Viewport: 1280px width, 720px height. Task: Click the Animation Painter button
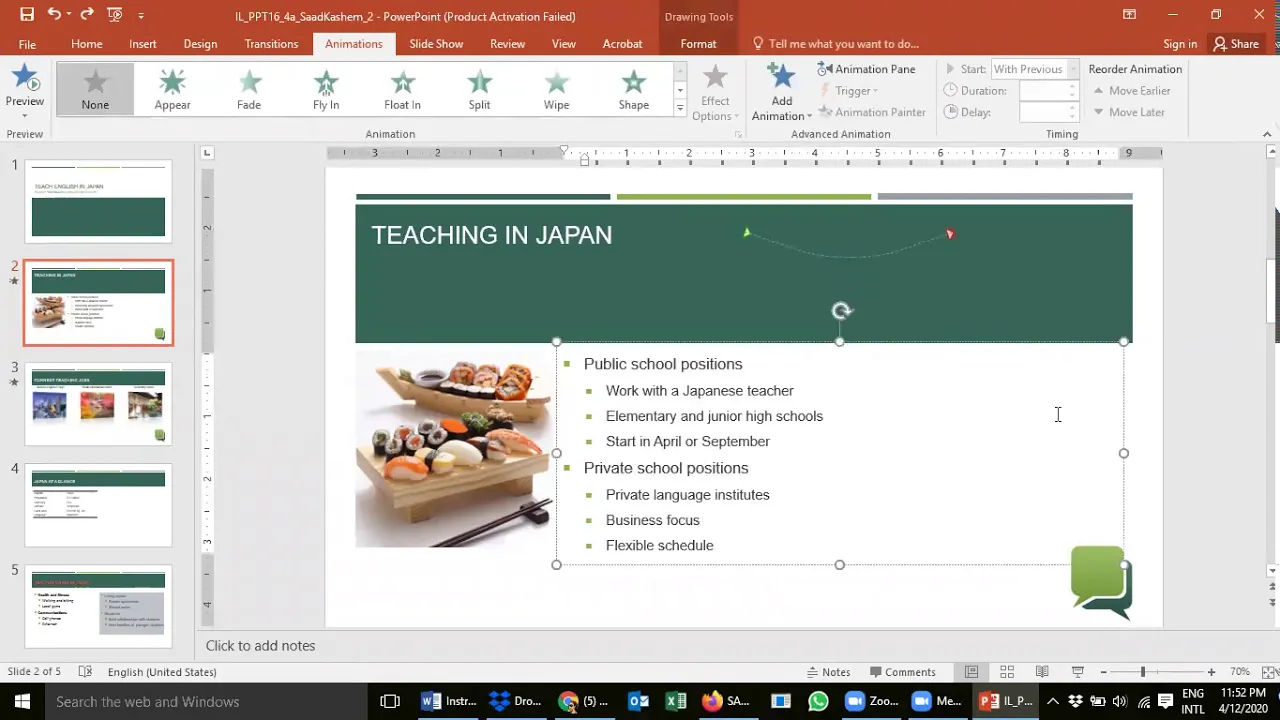pos(872,112)
